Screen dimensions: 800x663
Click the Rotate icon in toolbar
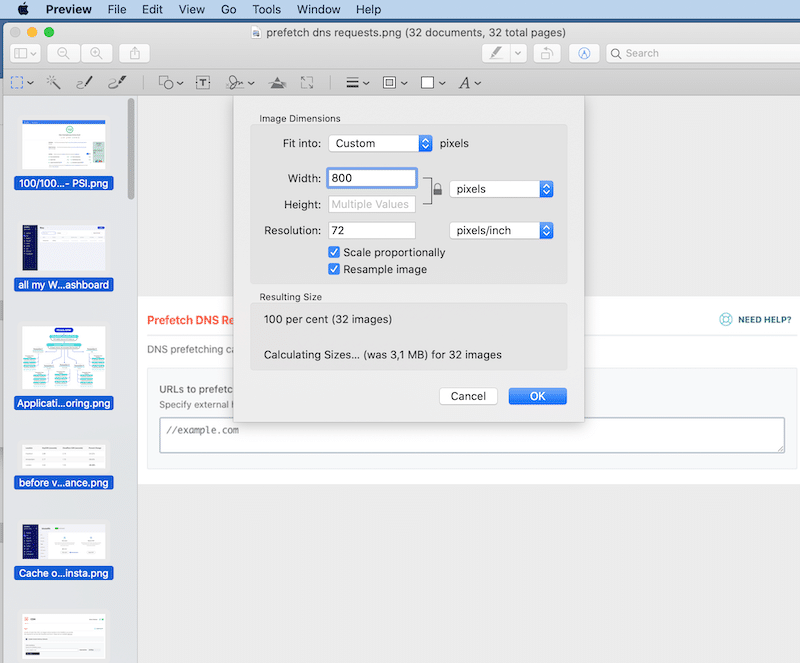[547, 53]
